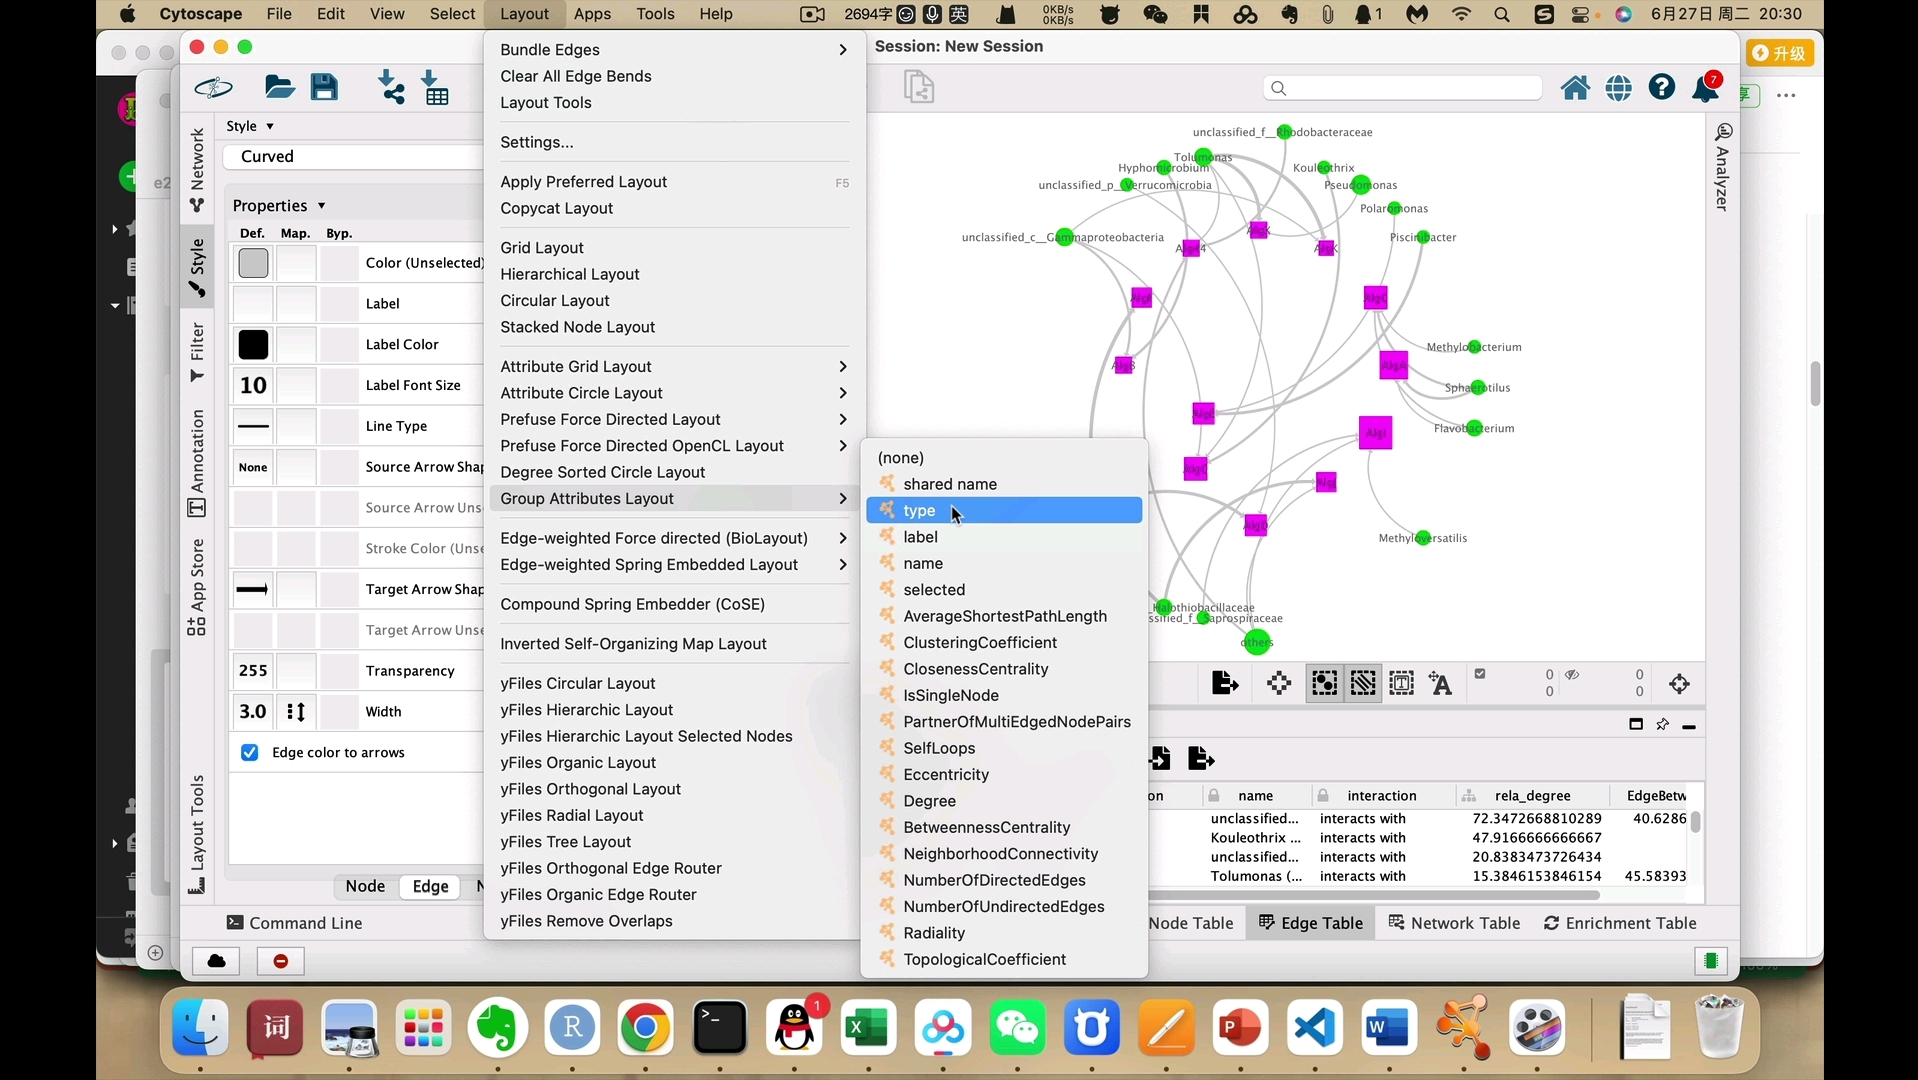Open Google Chrome from the Dock
The height and width of the screenshot is (1080, 1918).
coord(645,1028)
